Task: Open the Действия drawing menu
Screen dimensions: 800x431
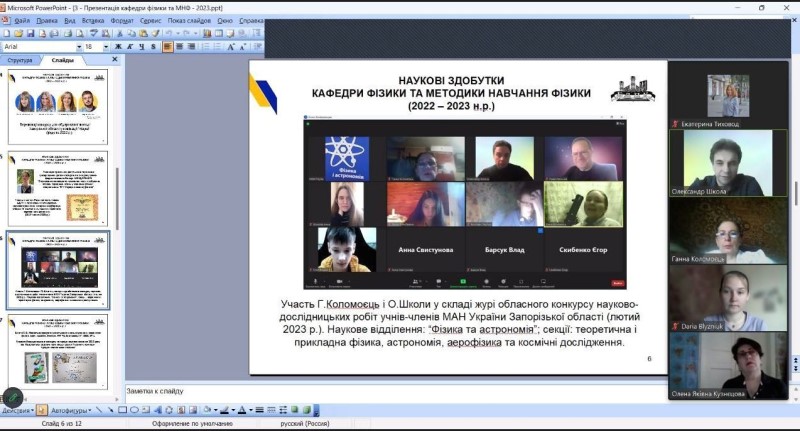Action: (x=18, y=410)
